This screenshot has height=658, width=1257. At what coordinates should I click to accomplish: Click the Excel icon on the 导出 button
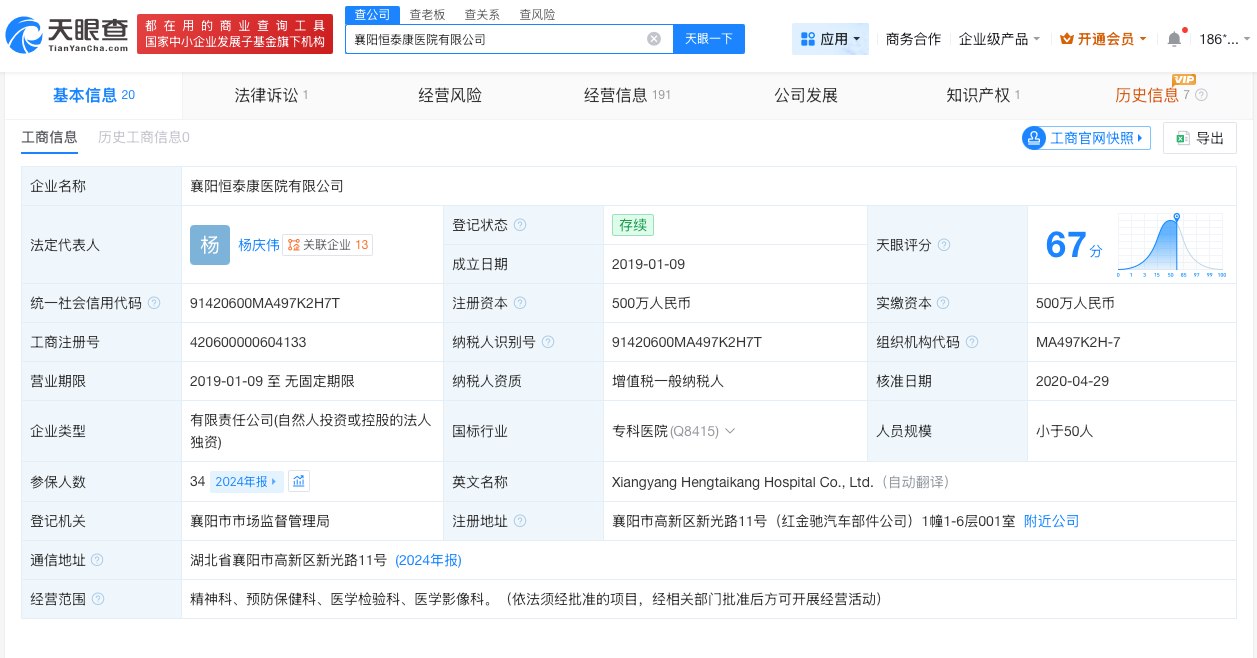1183,138
